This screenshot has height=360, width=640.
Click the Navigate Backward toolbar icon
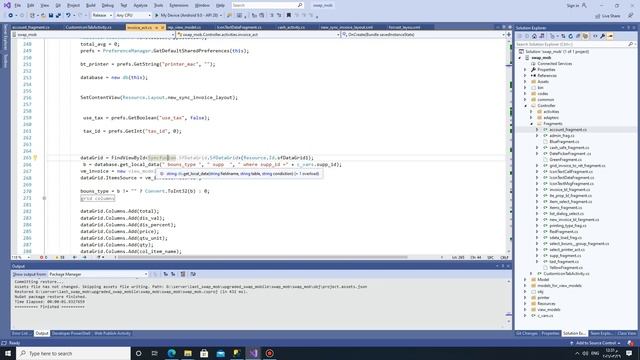tap(11, 16)
